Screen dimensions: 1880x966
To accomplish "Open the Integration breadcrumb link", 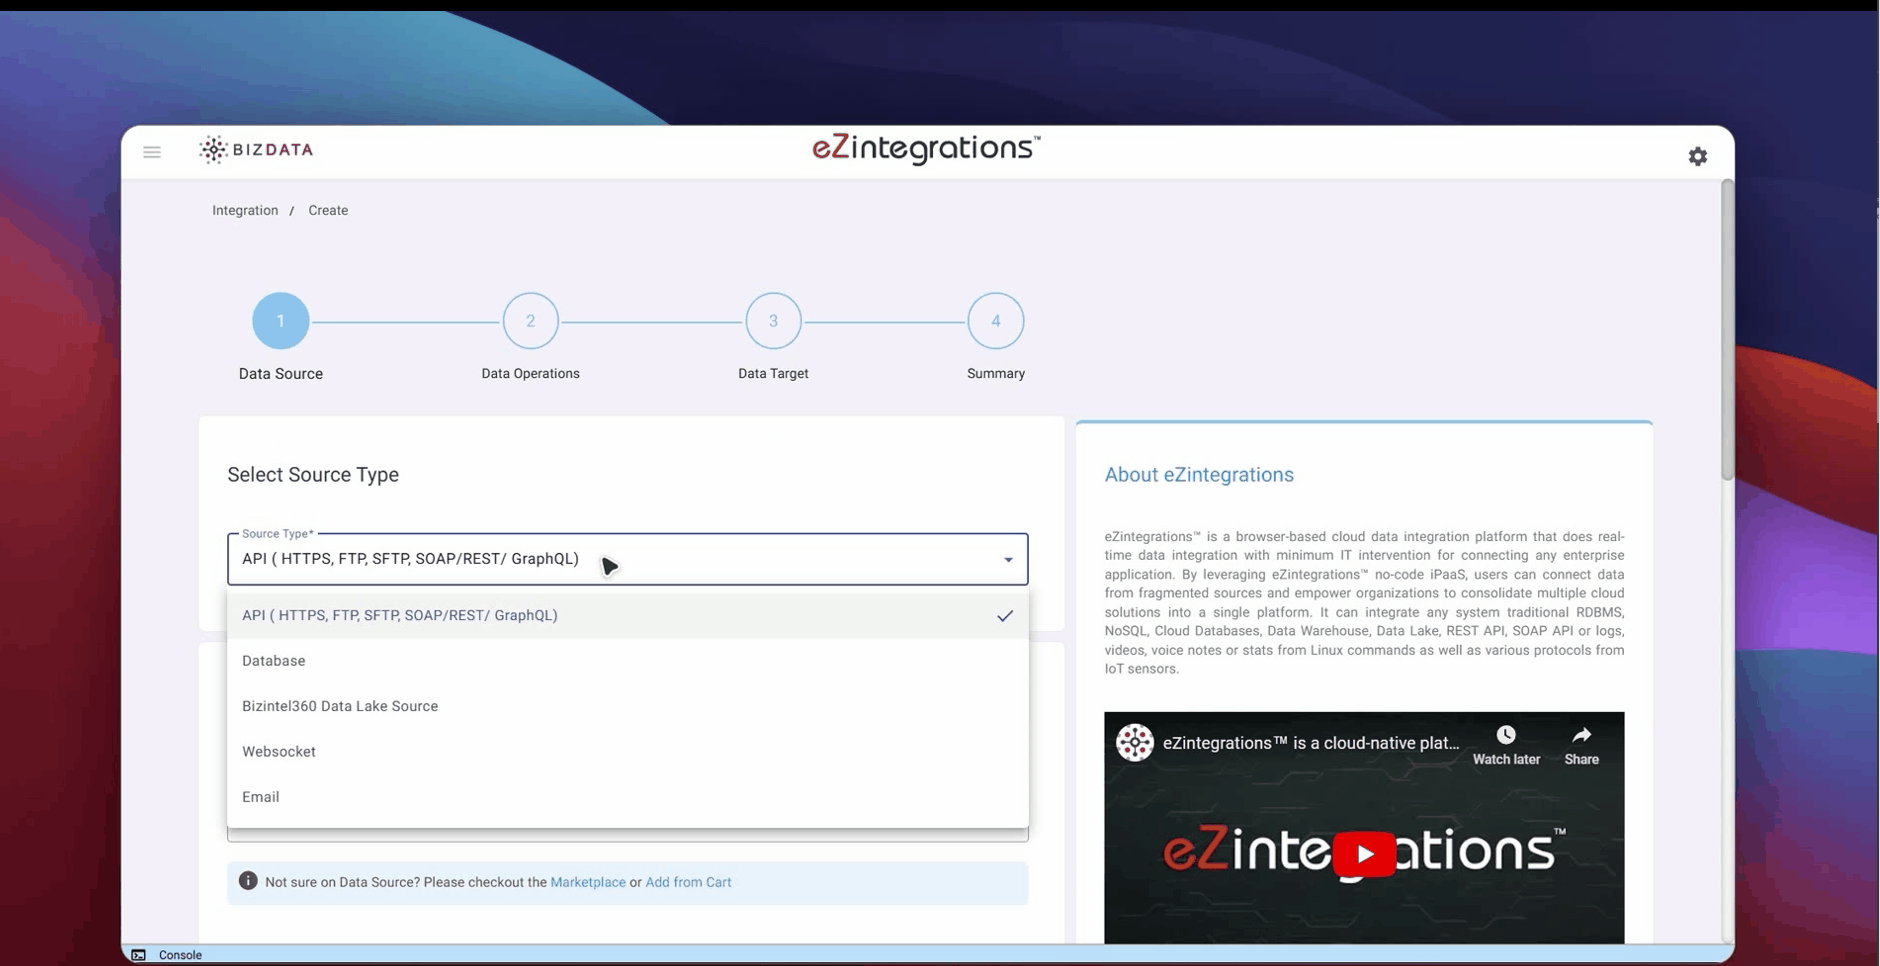I will pos(244,210).
